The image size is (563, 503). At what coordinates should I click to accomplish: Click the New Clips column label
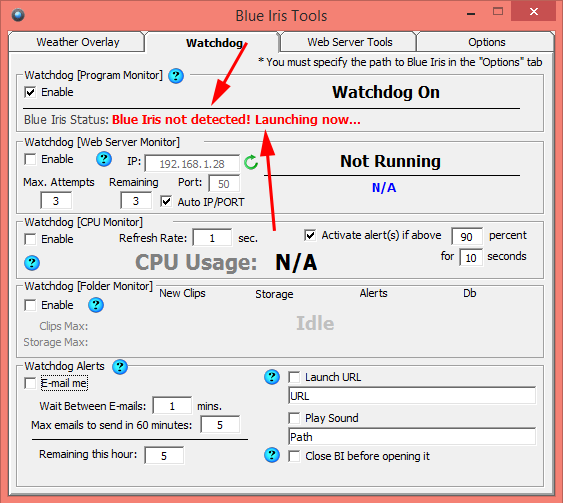(x=182, y=293)
